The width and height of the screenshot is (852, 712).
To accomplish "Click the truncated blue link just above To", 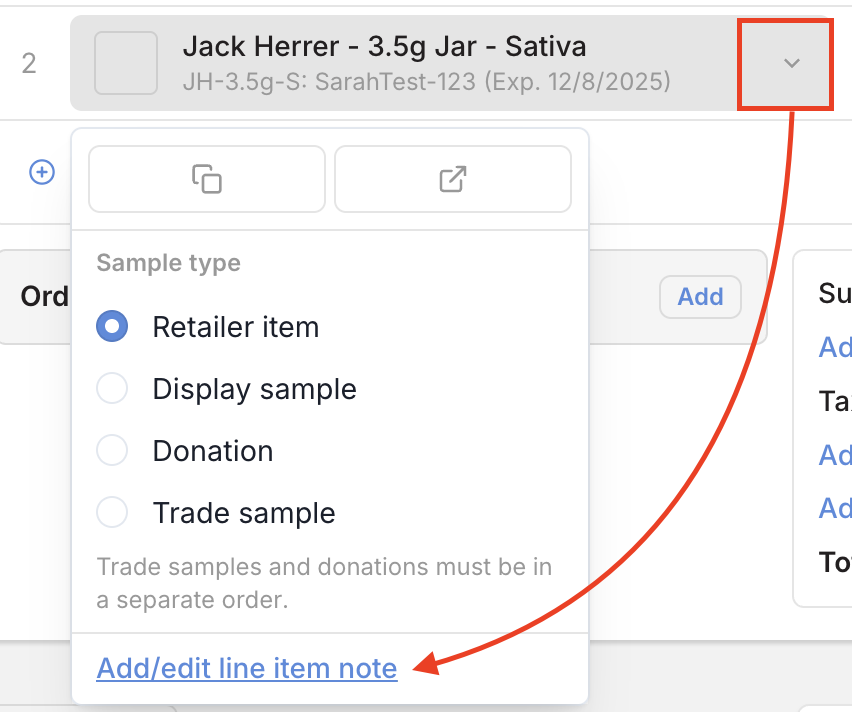I will [x=835, y=508].
